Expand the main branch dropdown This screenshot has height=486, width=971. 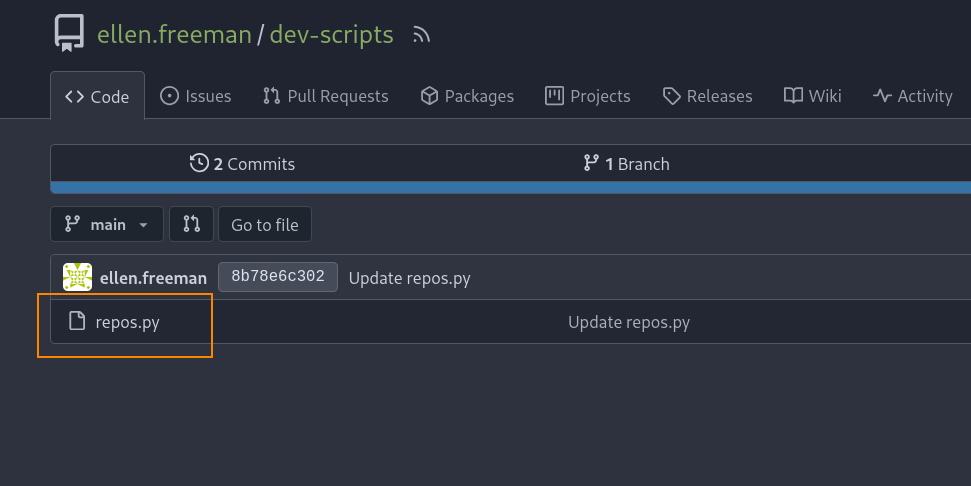point(107,225)
